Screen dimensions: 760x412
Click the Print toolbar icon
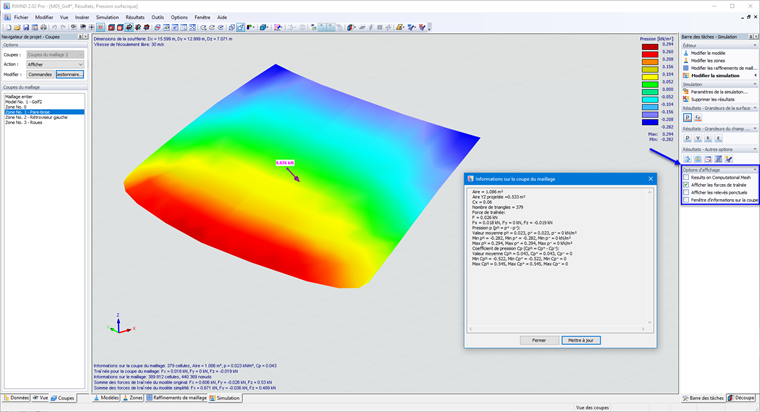(43, 28)
